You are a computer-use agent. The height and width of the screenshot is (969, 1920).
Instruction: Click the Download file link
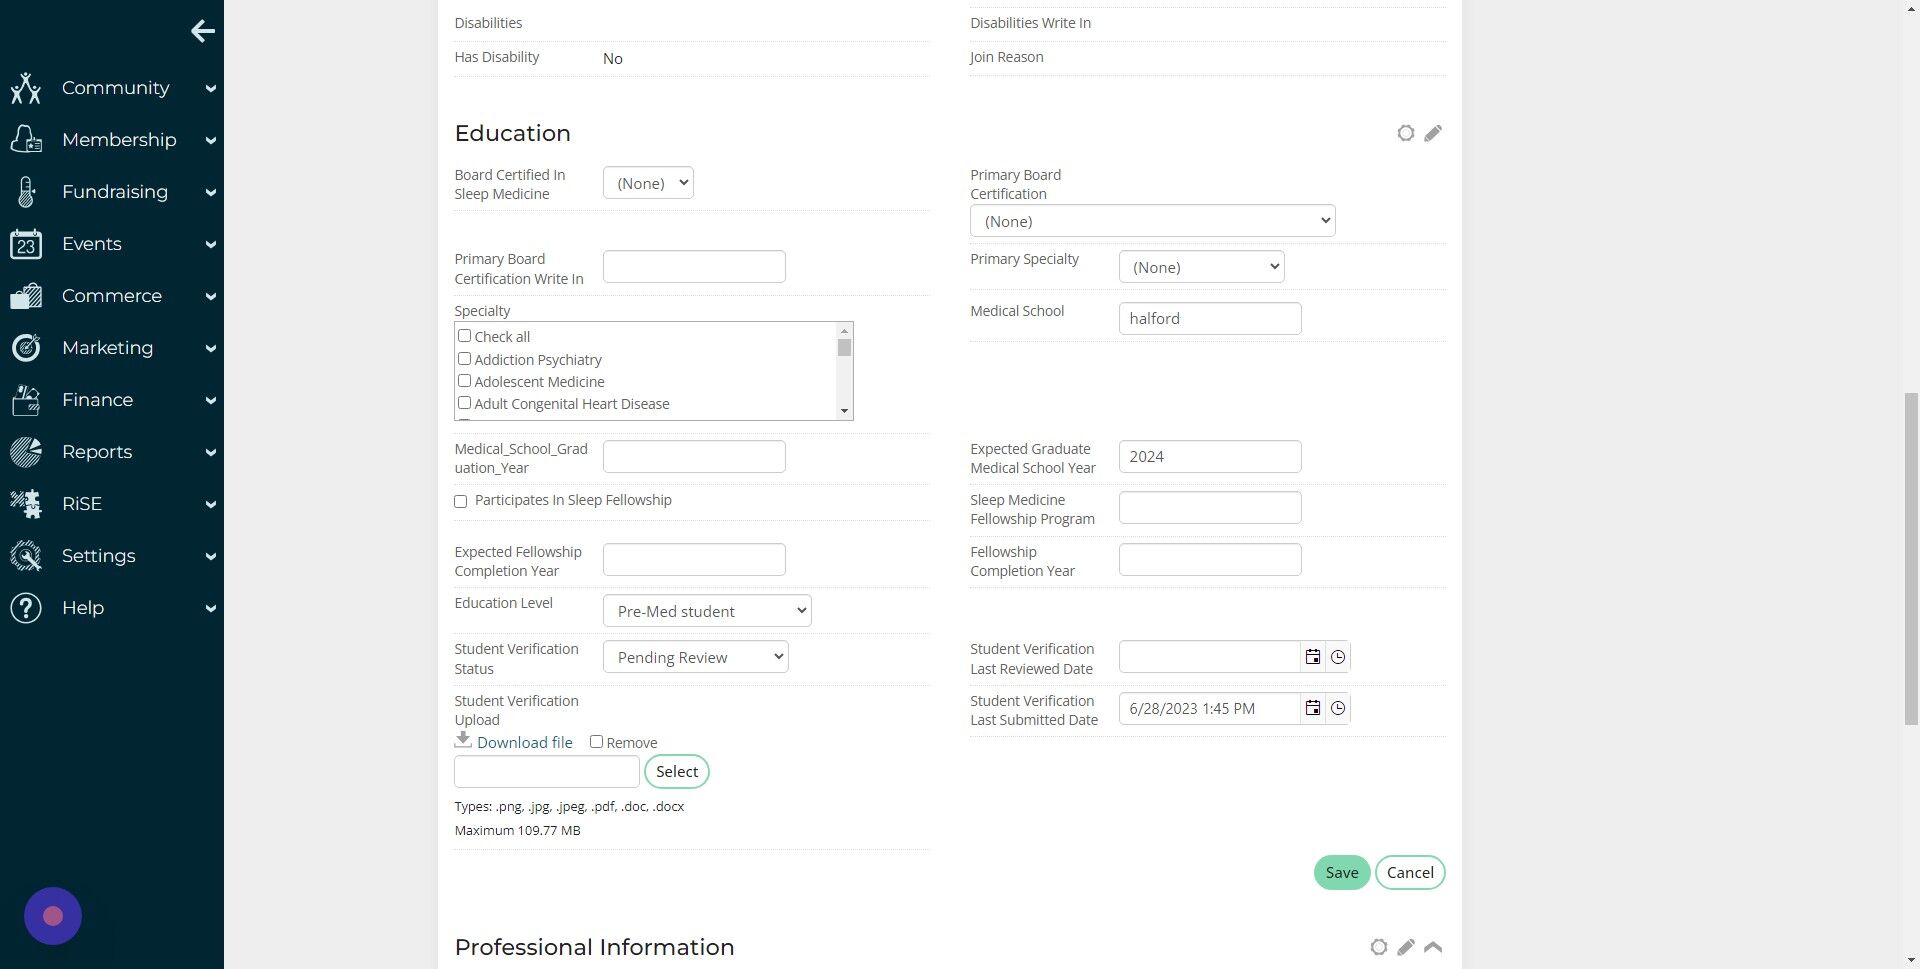(524, 742)
